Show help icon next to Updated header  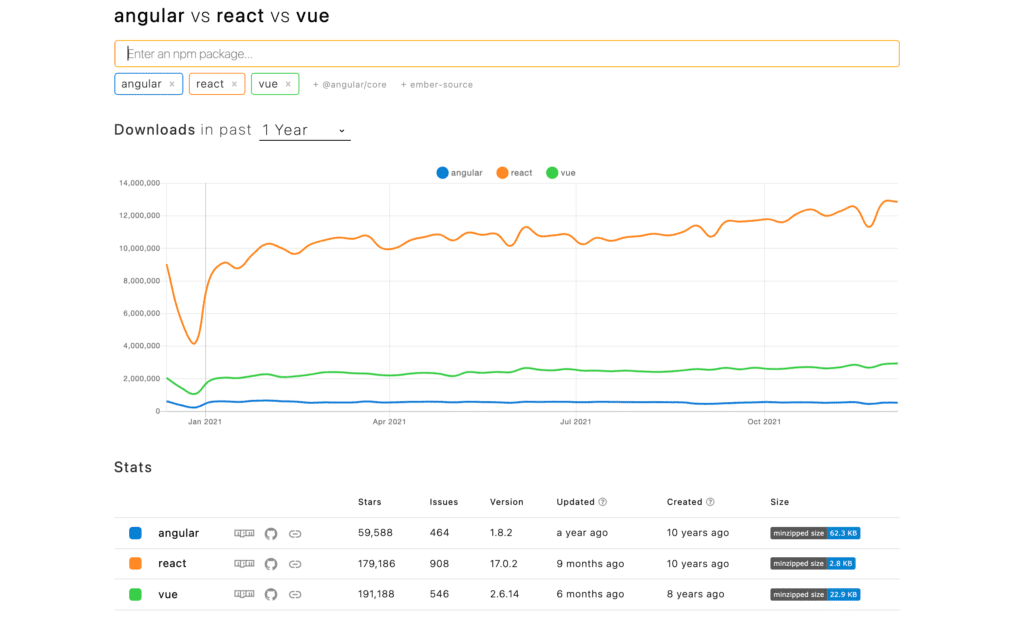pyautogui.click(x=603, y=502)
